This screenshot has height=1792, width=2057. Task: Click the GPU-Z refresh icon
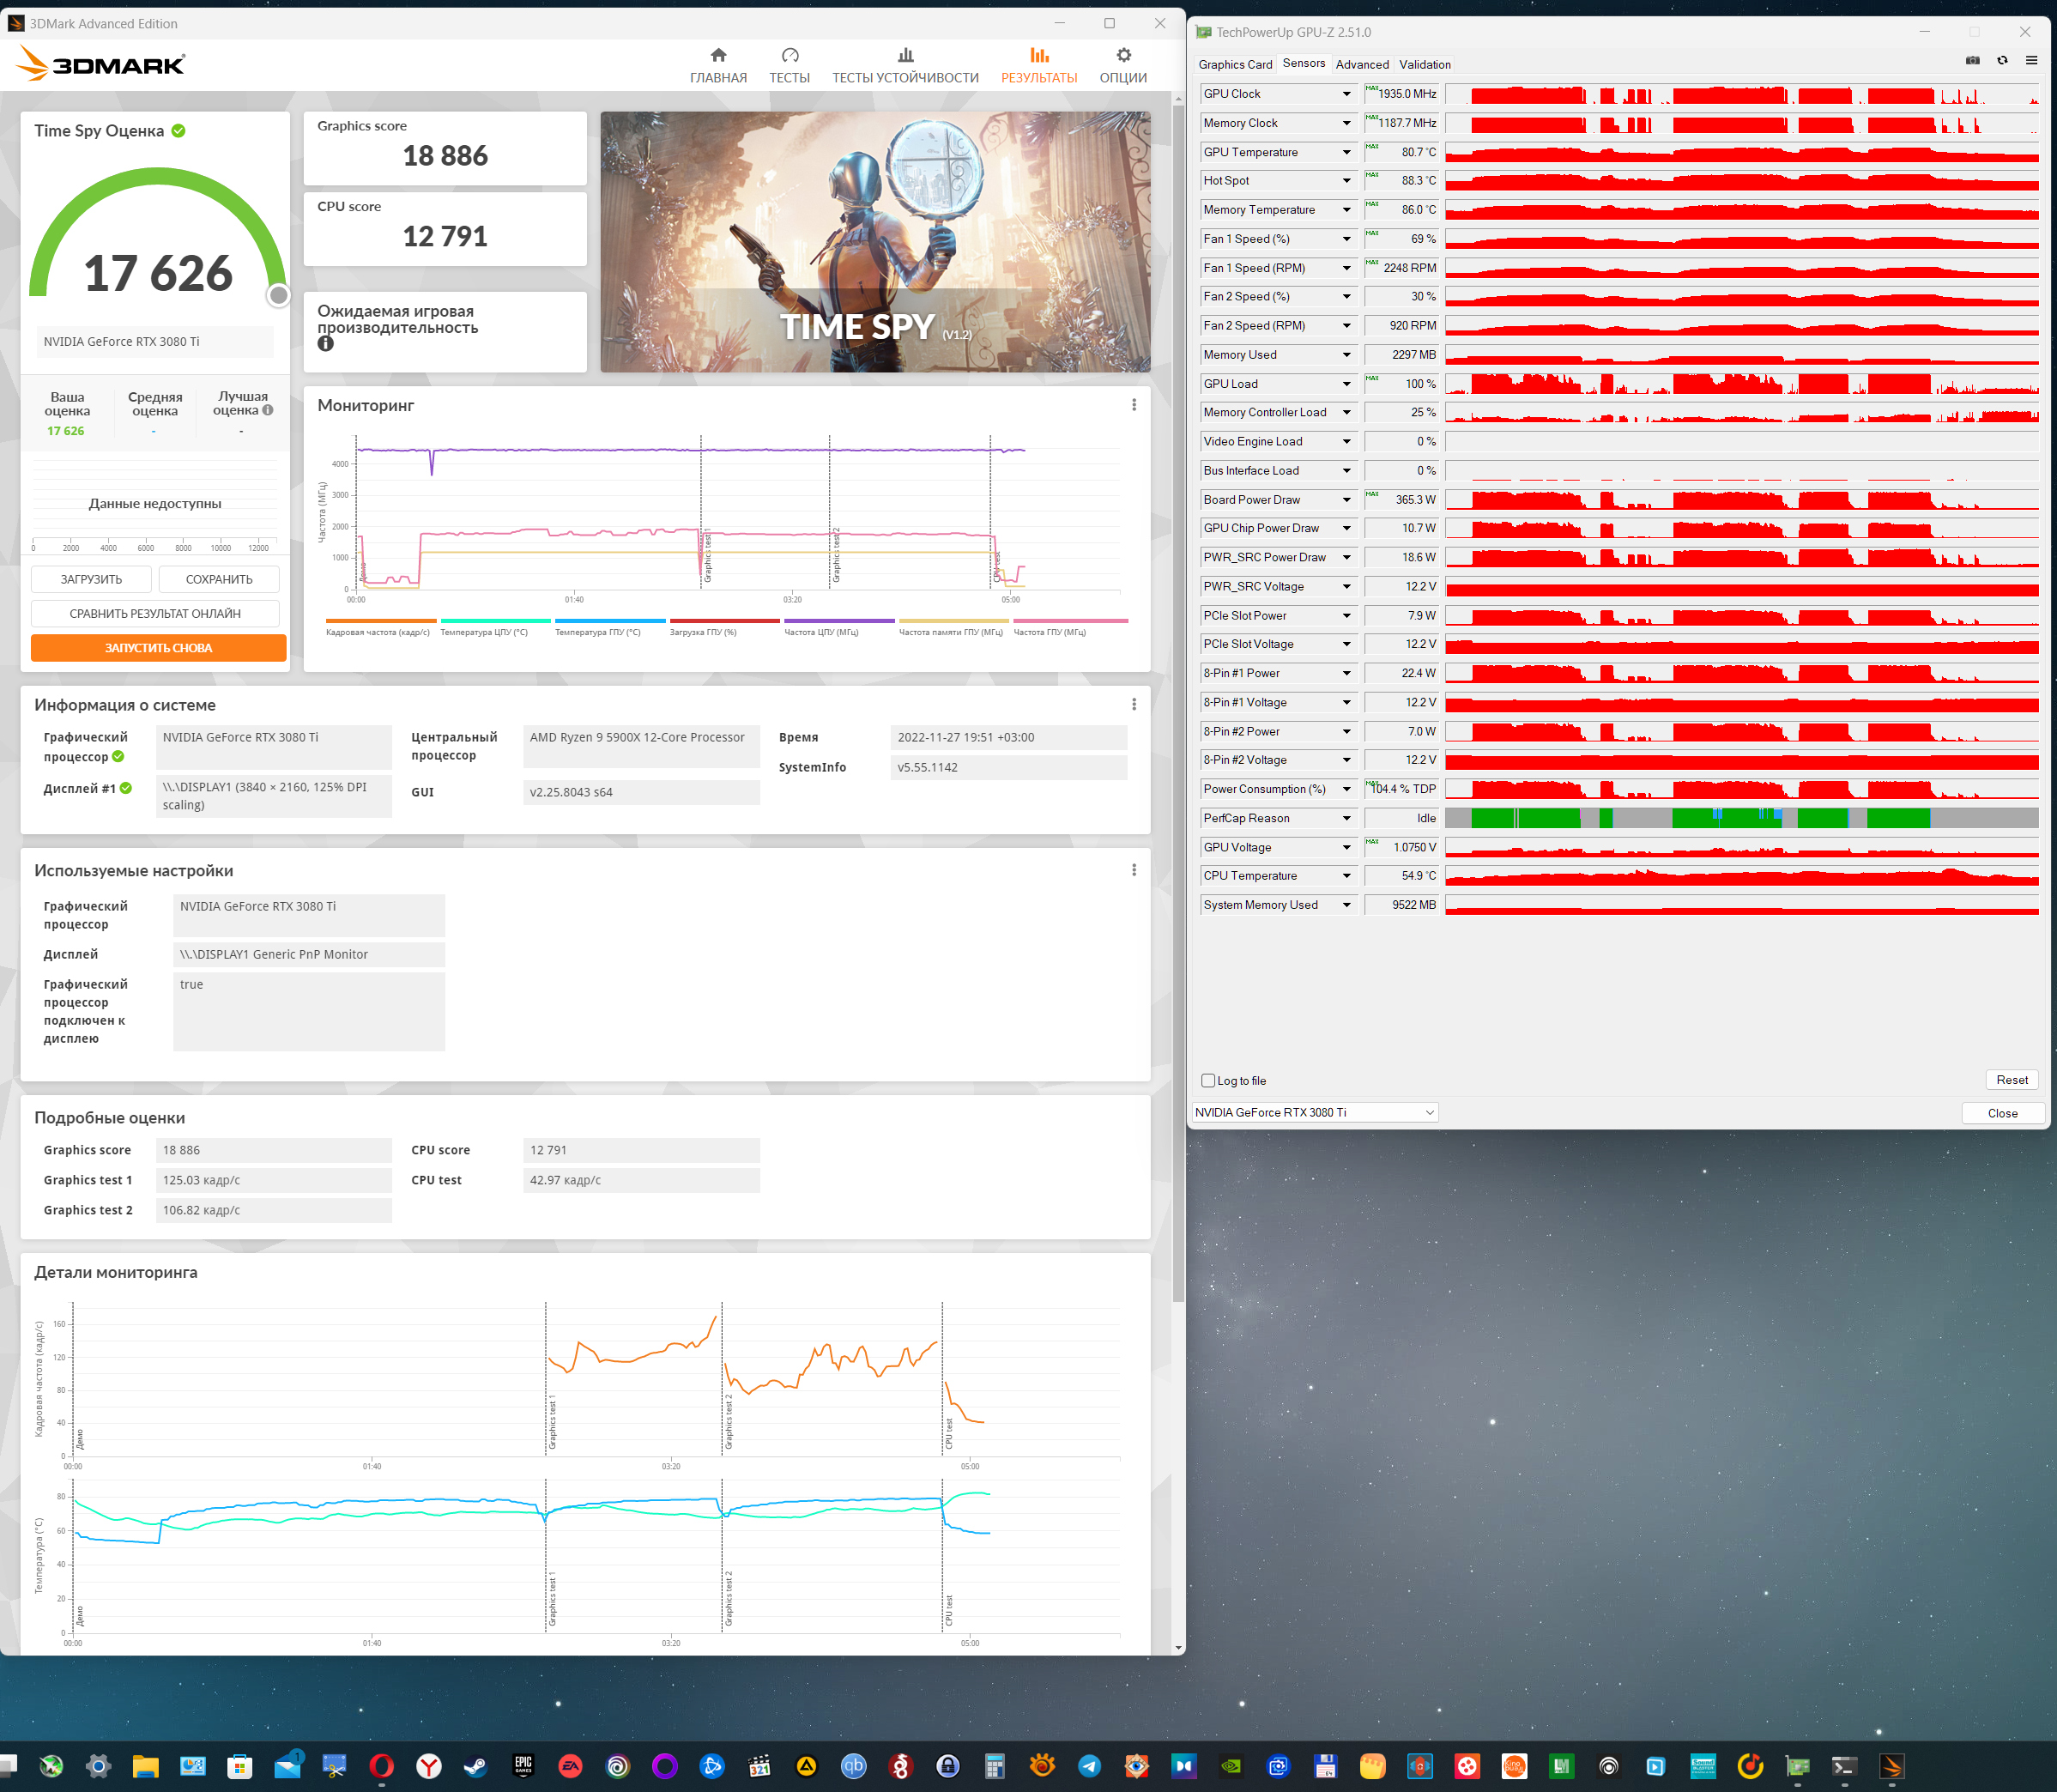2002,61
